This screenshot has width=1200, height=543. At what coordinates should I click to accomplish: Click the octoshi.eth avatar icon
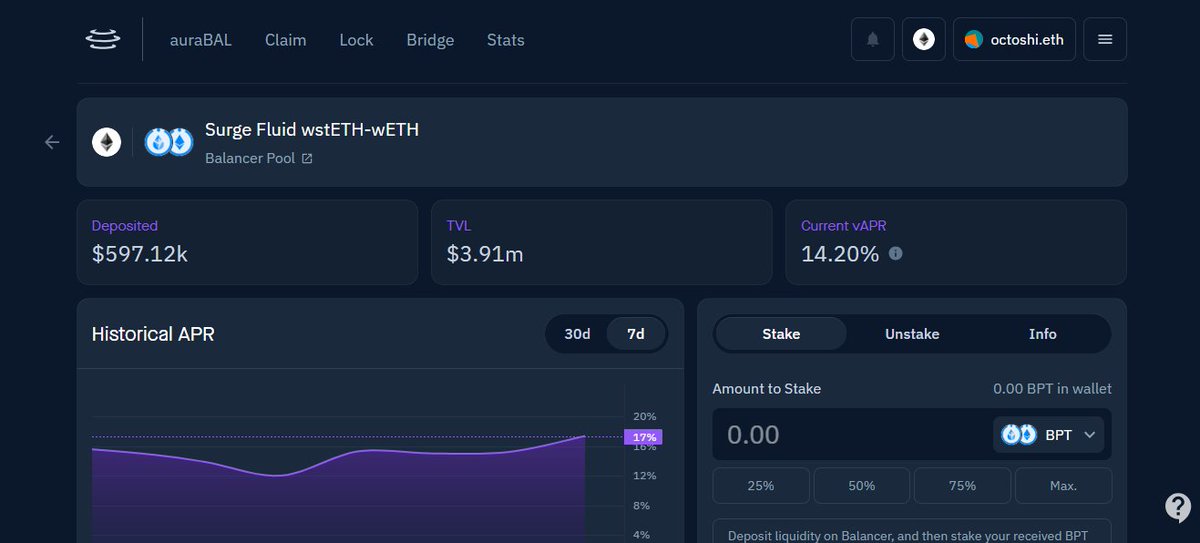[x=973, y=40]
